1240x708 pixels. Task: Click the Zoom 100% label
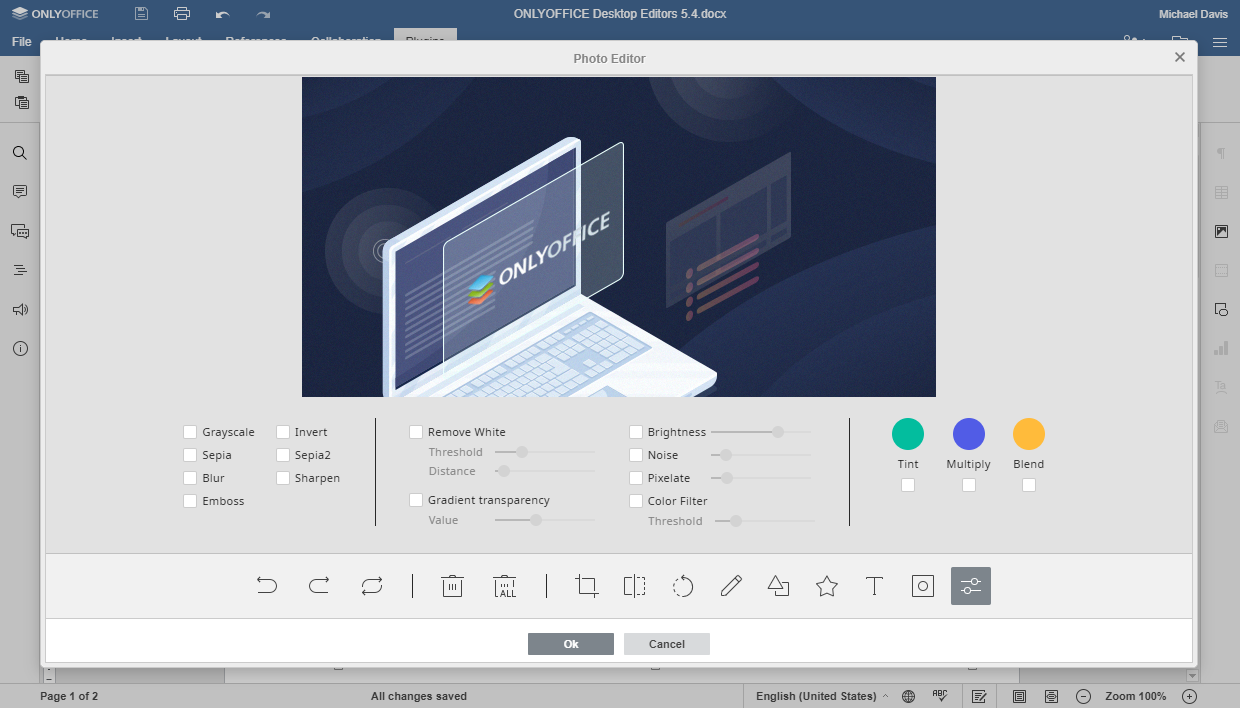[x=1136, y=696]
